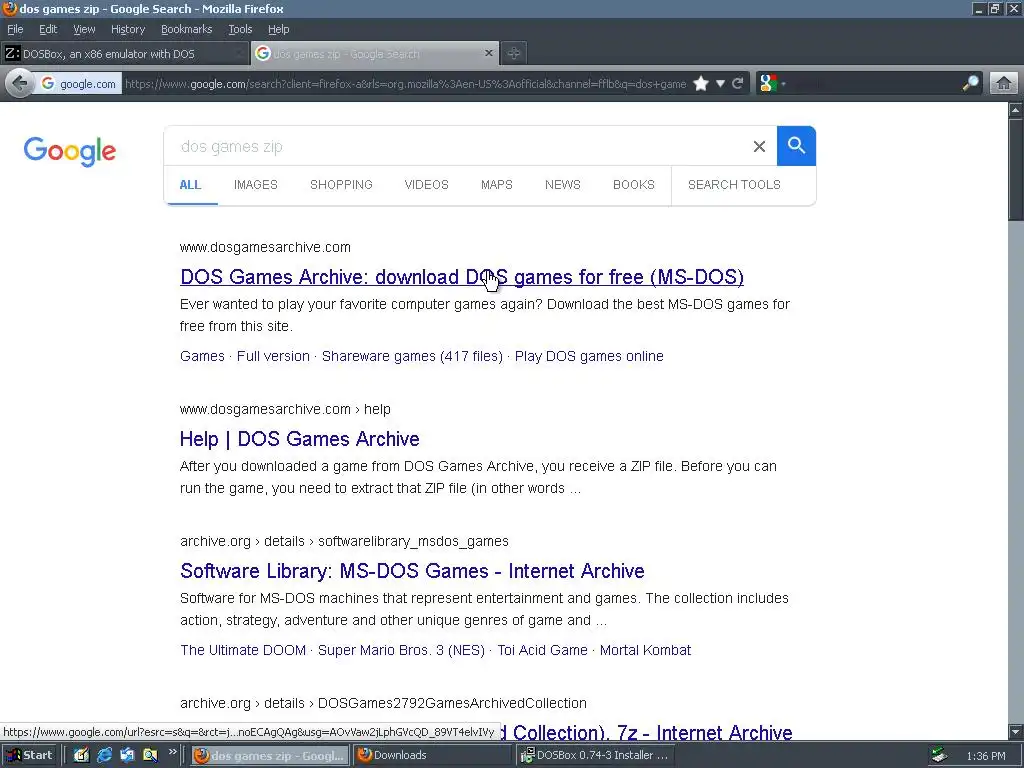Click 'archive.org › details › softwarelibrary_msdos_games' text
Image resolution: width=1024 pixels, height=768 pixels.
point(344,541)
